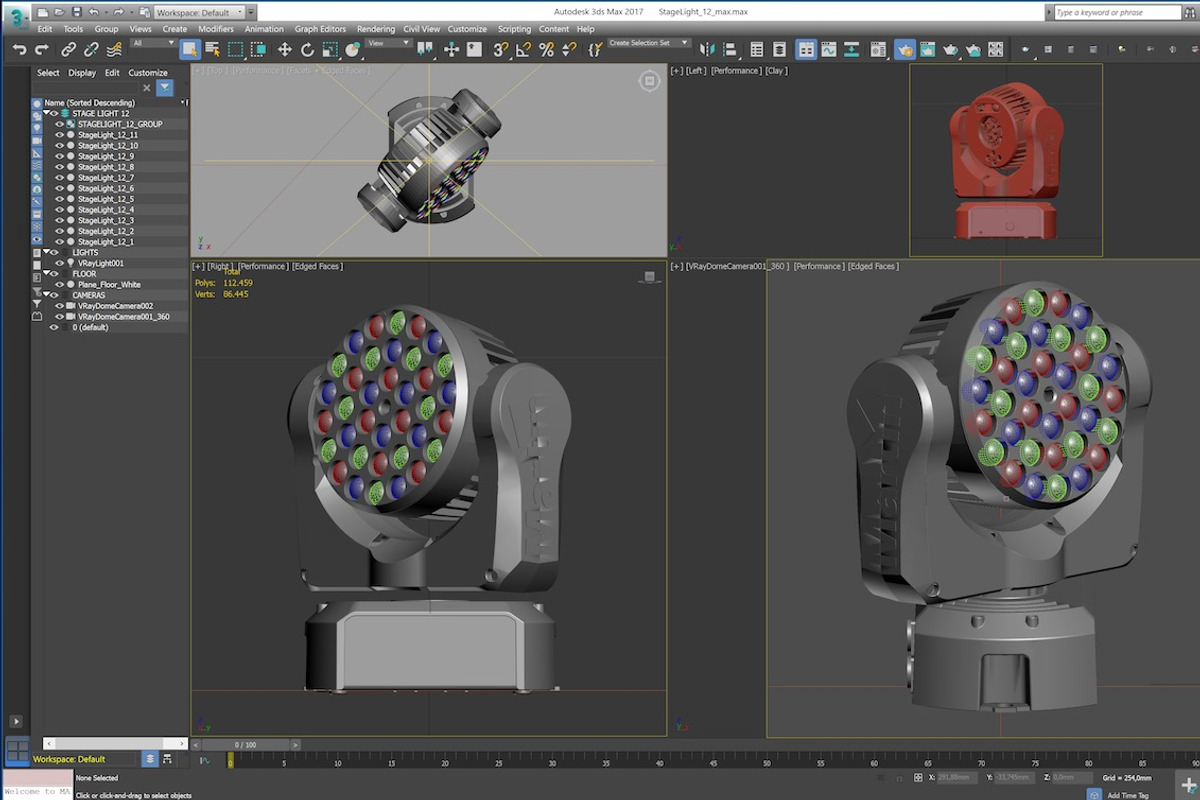Click the search keyword or phrase field

click(x=1118, y=13)
